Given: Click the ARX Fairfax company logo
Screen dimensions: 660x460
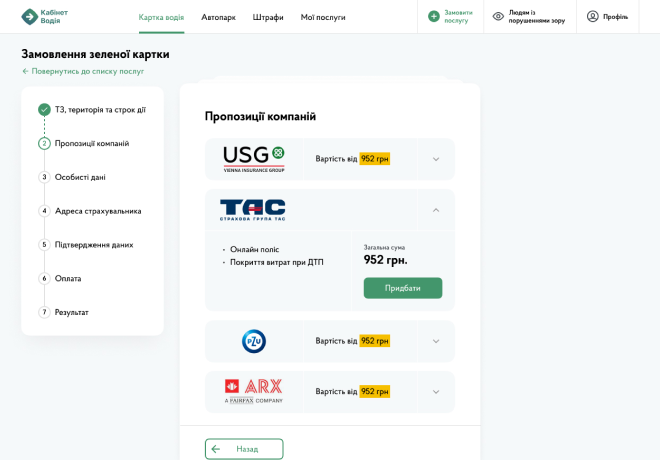Looking at the screenshot, I should point(254,391).
